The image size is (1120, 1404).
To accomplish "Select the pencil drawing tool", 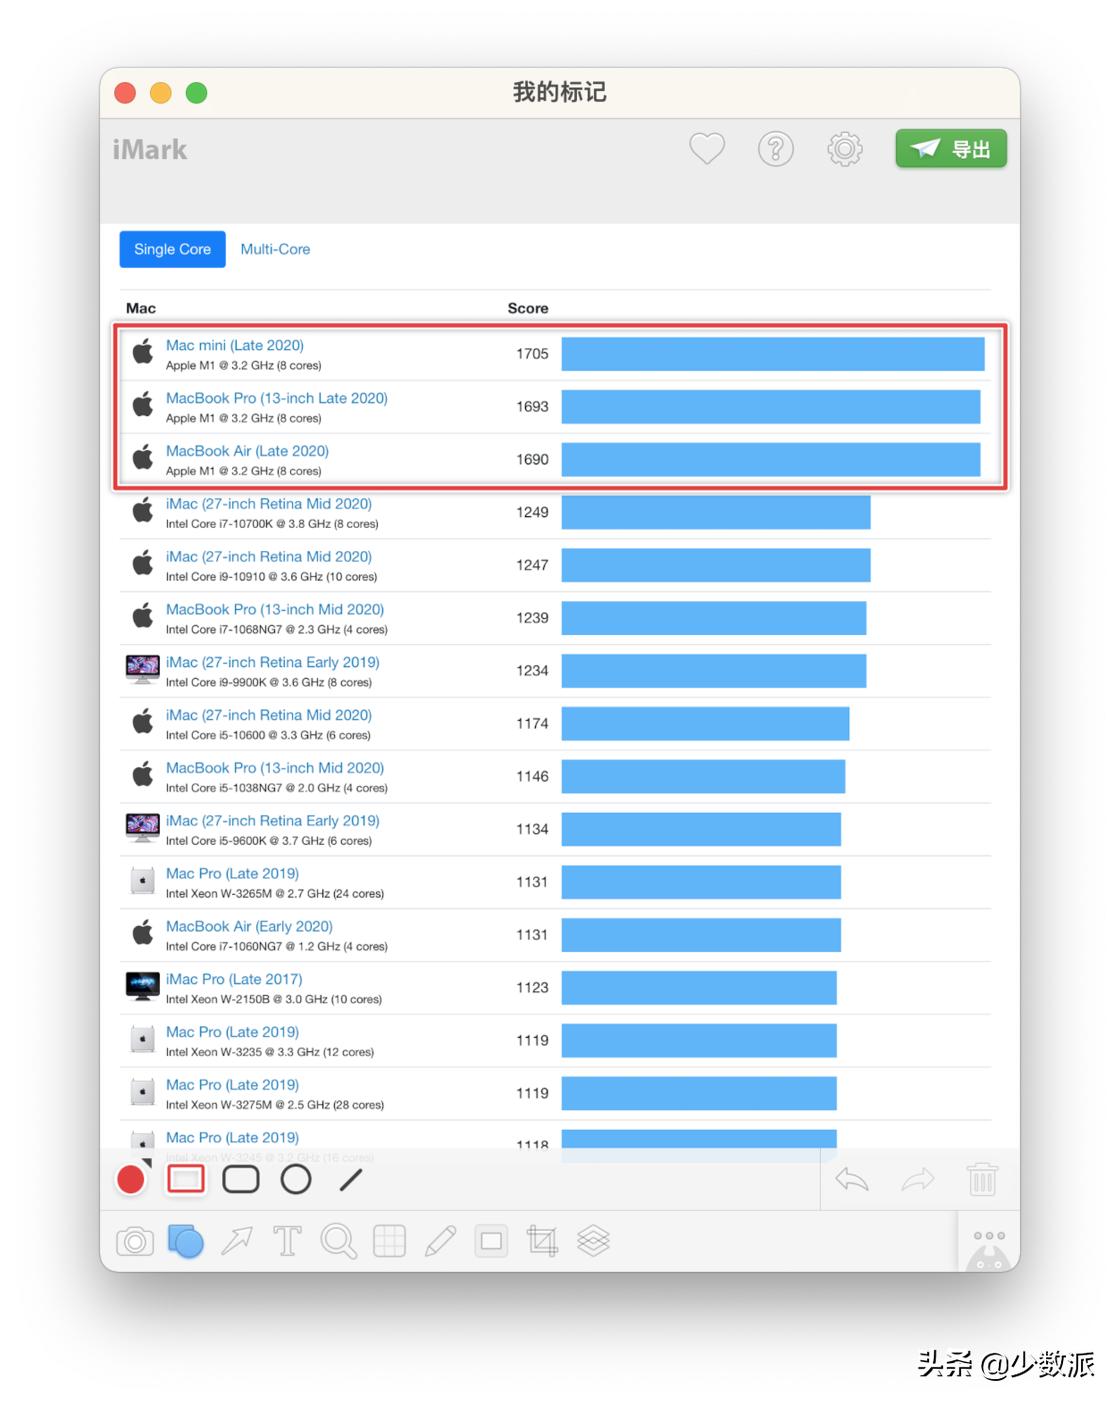I will point(440,1241).
